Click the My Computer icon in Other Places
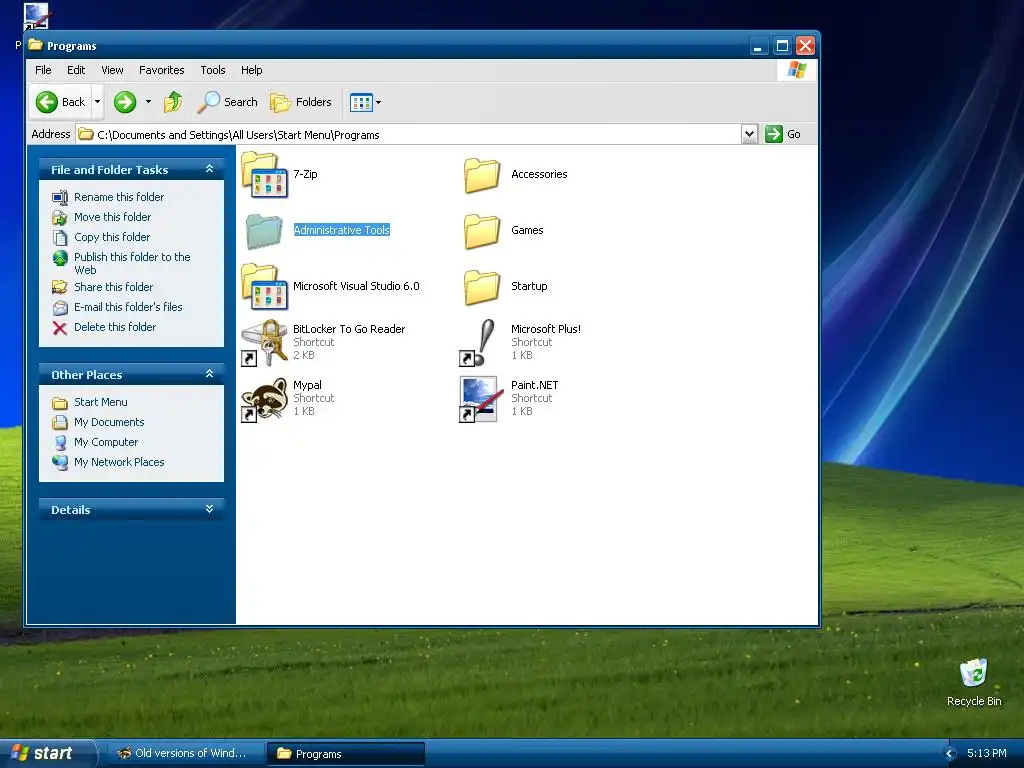 pyautogui.click(x=59, y=443)
